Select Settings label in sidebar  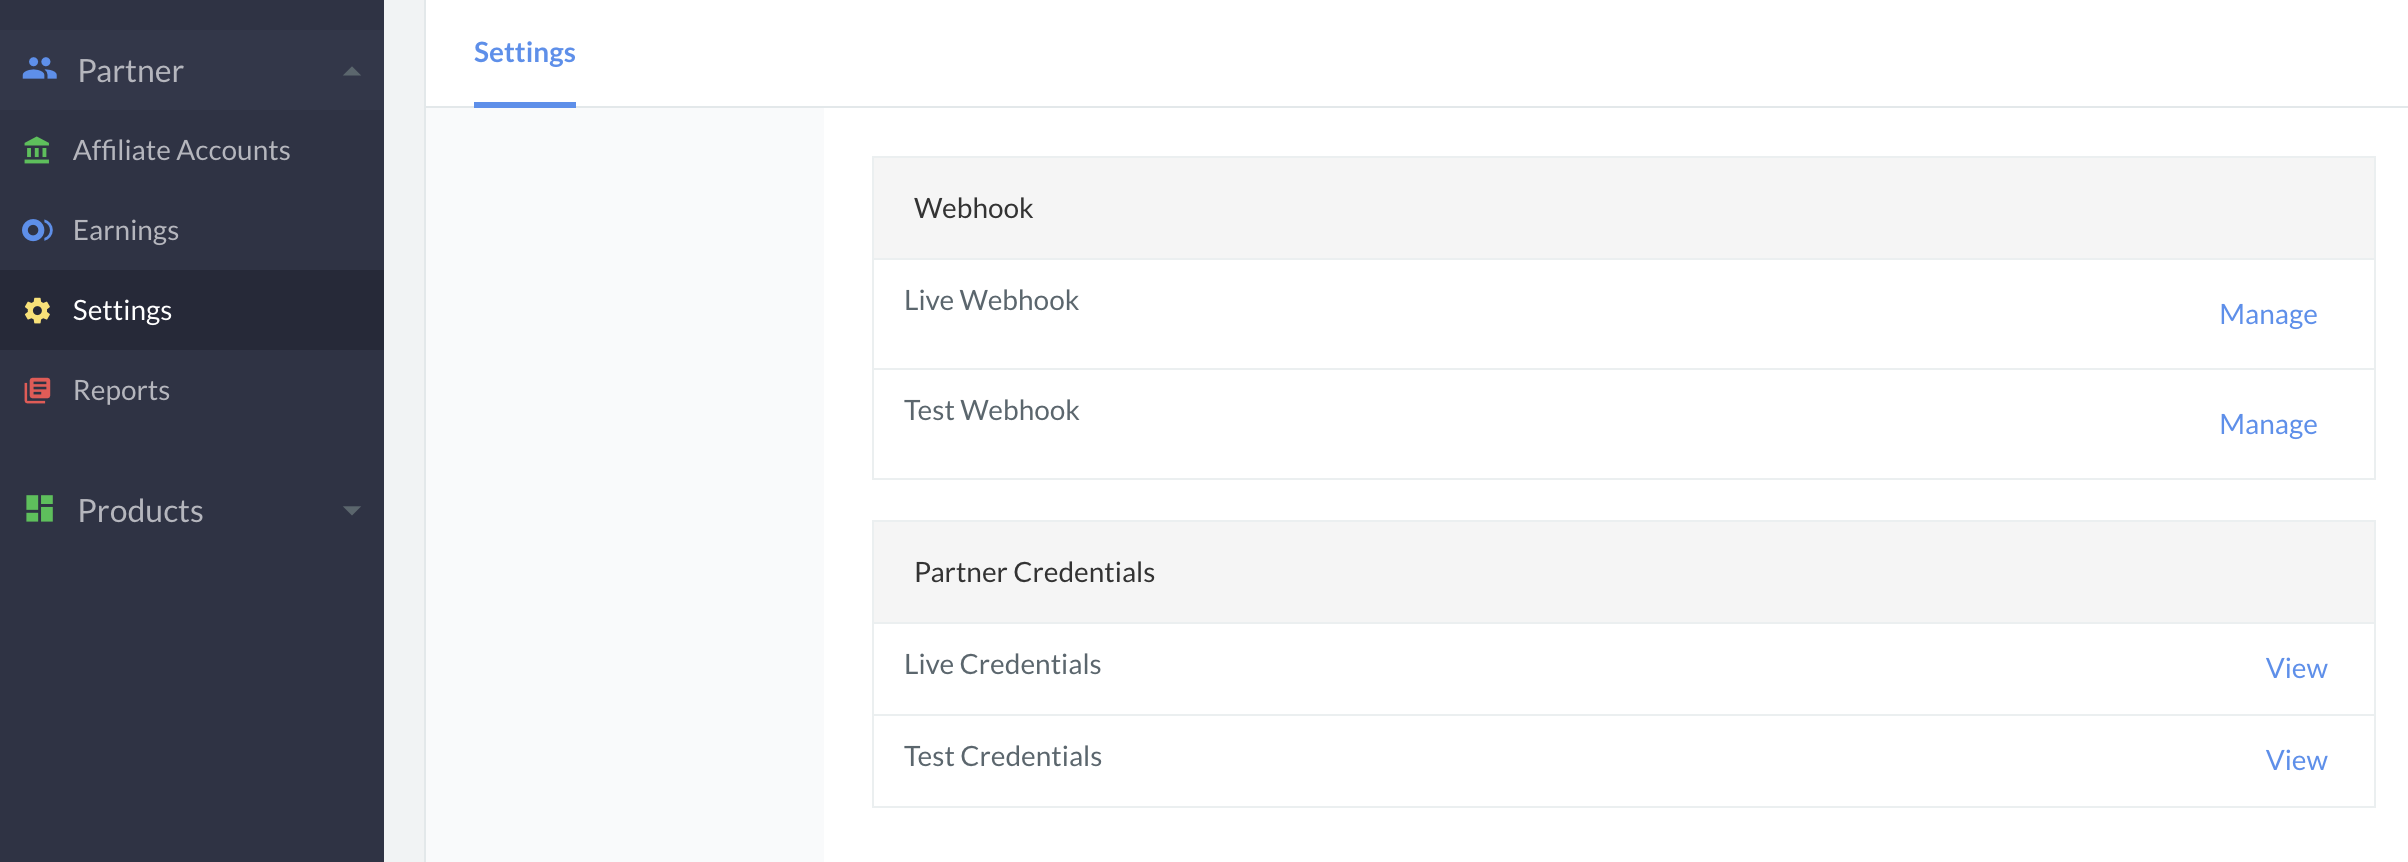pyautogui.click(x=122, y=310)
